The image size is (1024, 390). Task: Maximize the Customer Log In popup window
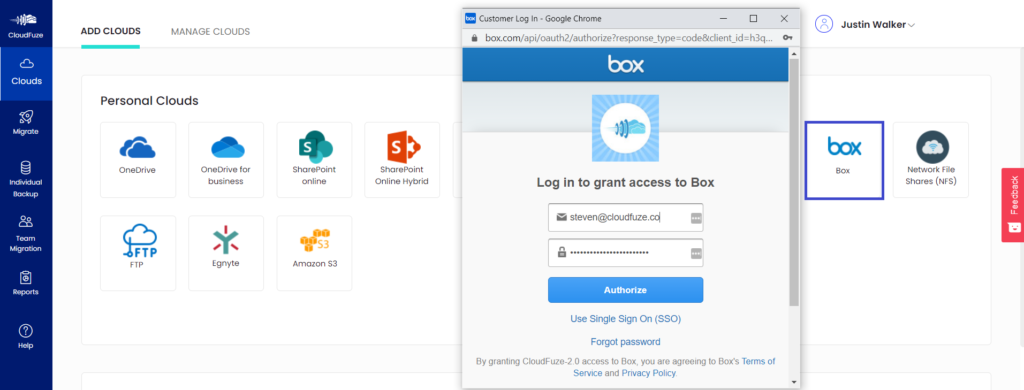(753, 18)
